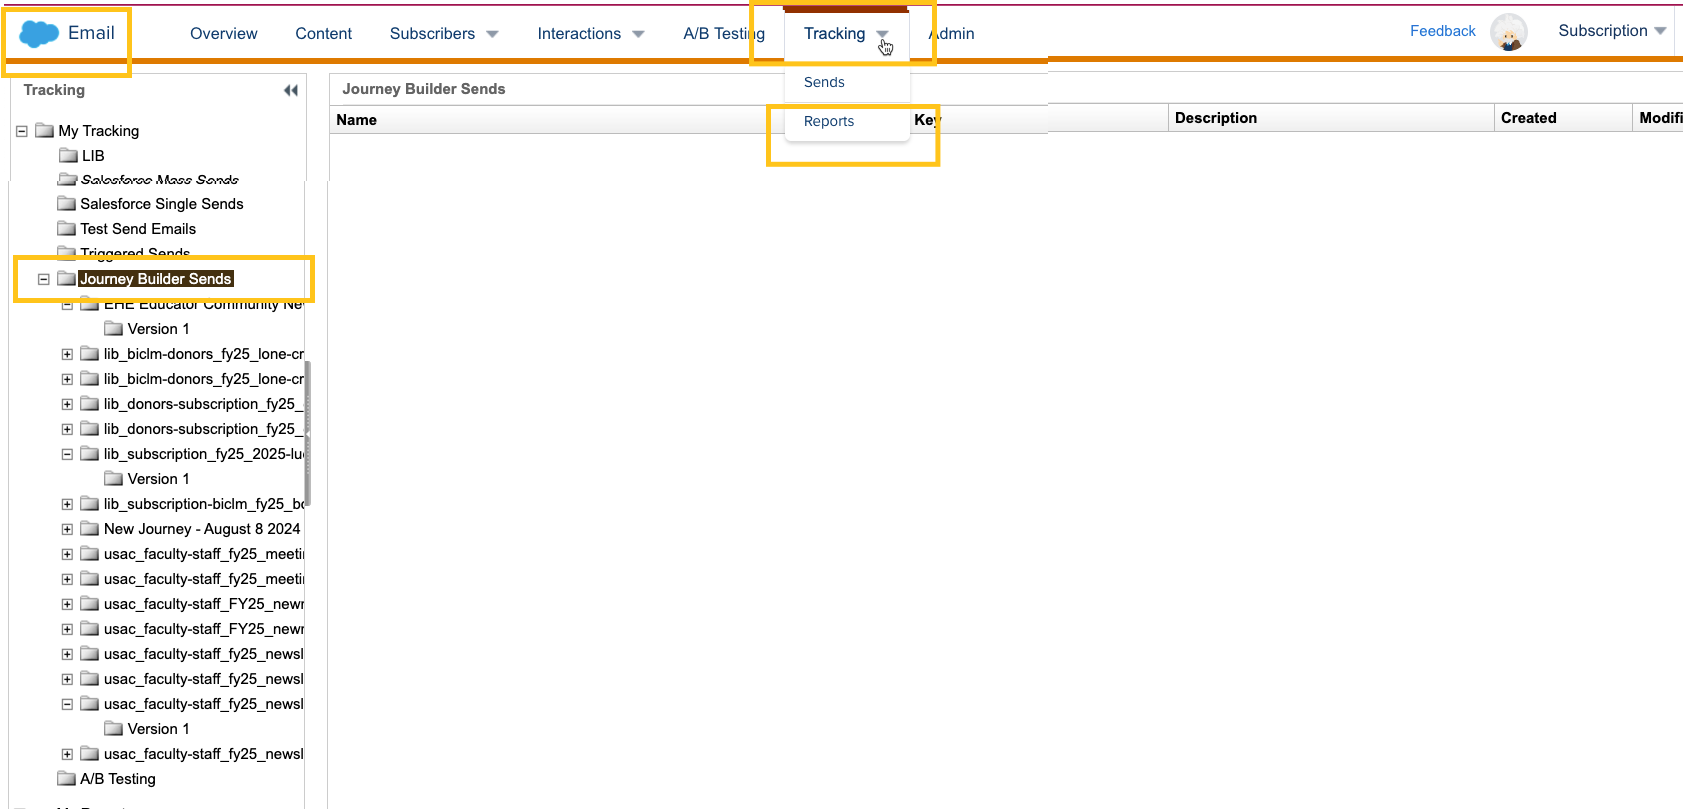Click the Salesforce cloud logo icon
Viewport: 1683px width, 809px height.
pos(39,34)
